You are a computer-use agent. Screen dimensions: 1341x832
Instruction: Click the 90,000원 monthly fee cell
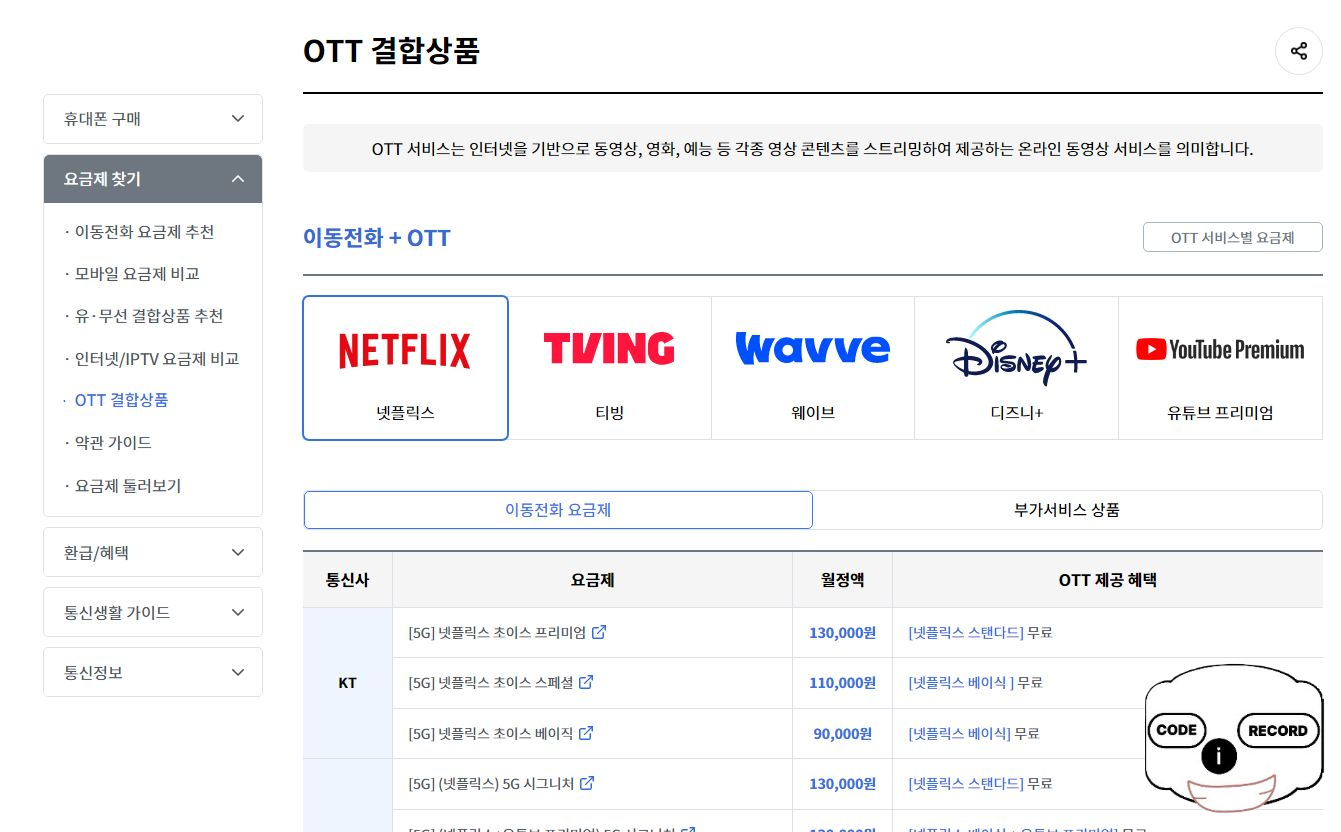tap(843, 733)
